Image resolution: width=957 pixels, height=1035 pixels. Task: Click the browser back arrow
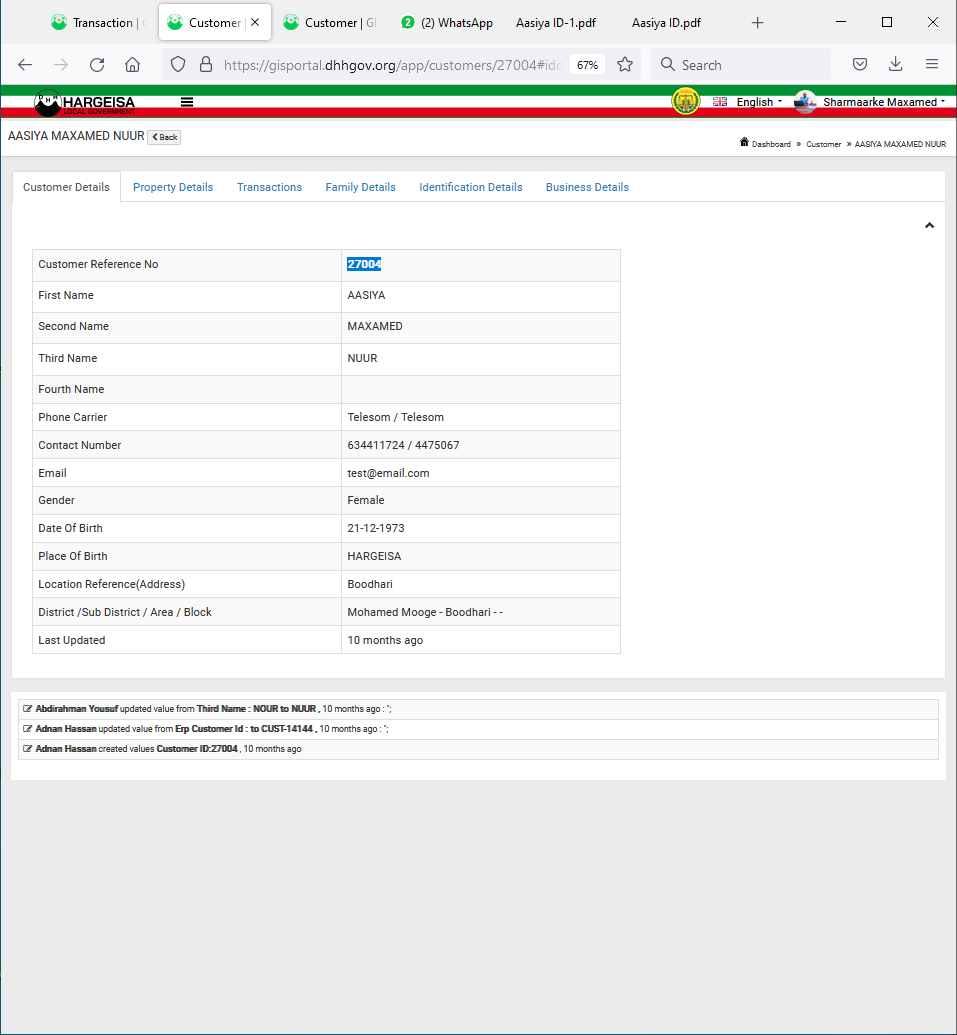click(x=25, y=65)
